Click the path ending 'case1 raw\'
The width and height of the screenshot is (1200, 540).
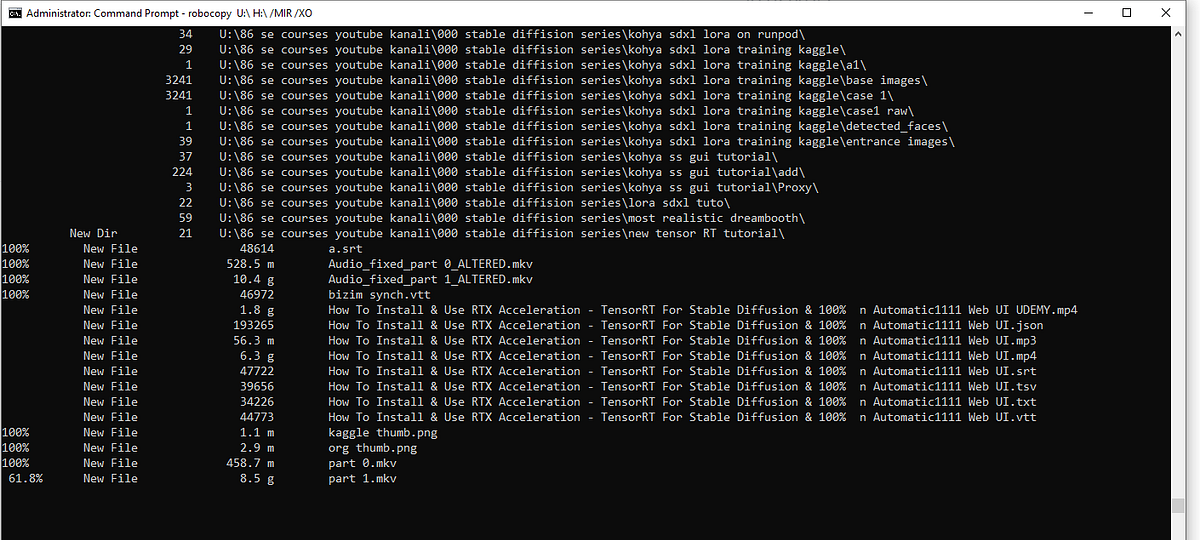pyautogui.click(x=566, y=111)
